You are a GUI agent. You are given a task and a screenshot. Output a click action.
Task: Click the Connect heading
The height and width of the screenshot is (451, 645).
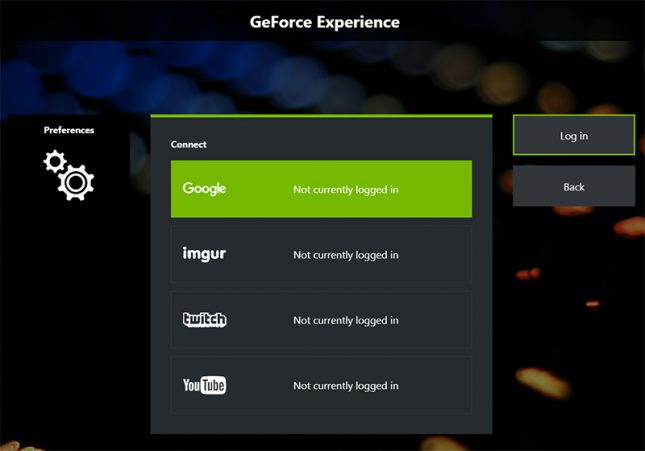click(x=189, y=144)
